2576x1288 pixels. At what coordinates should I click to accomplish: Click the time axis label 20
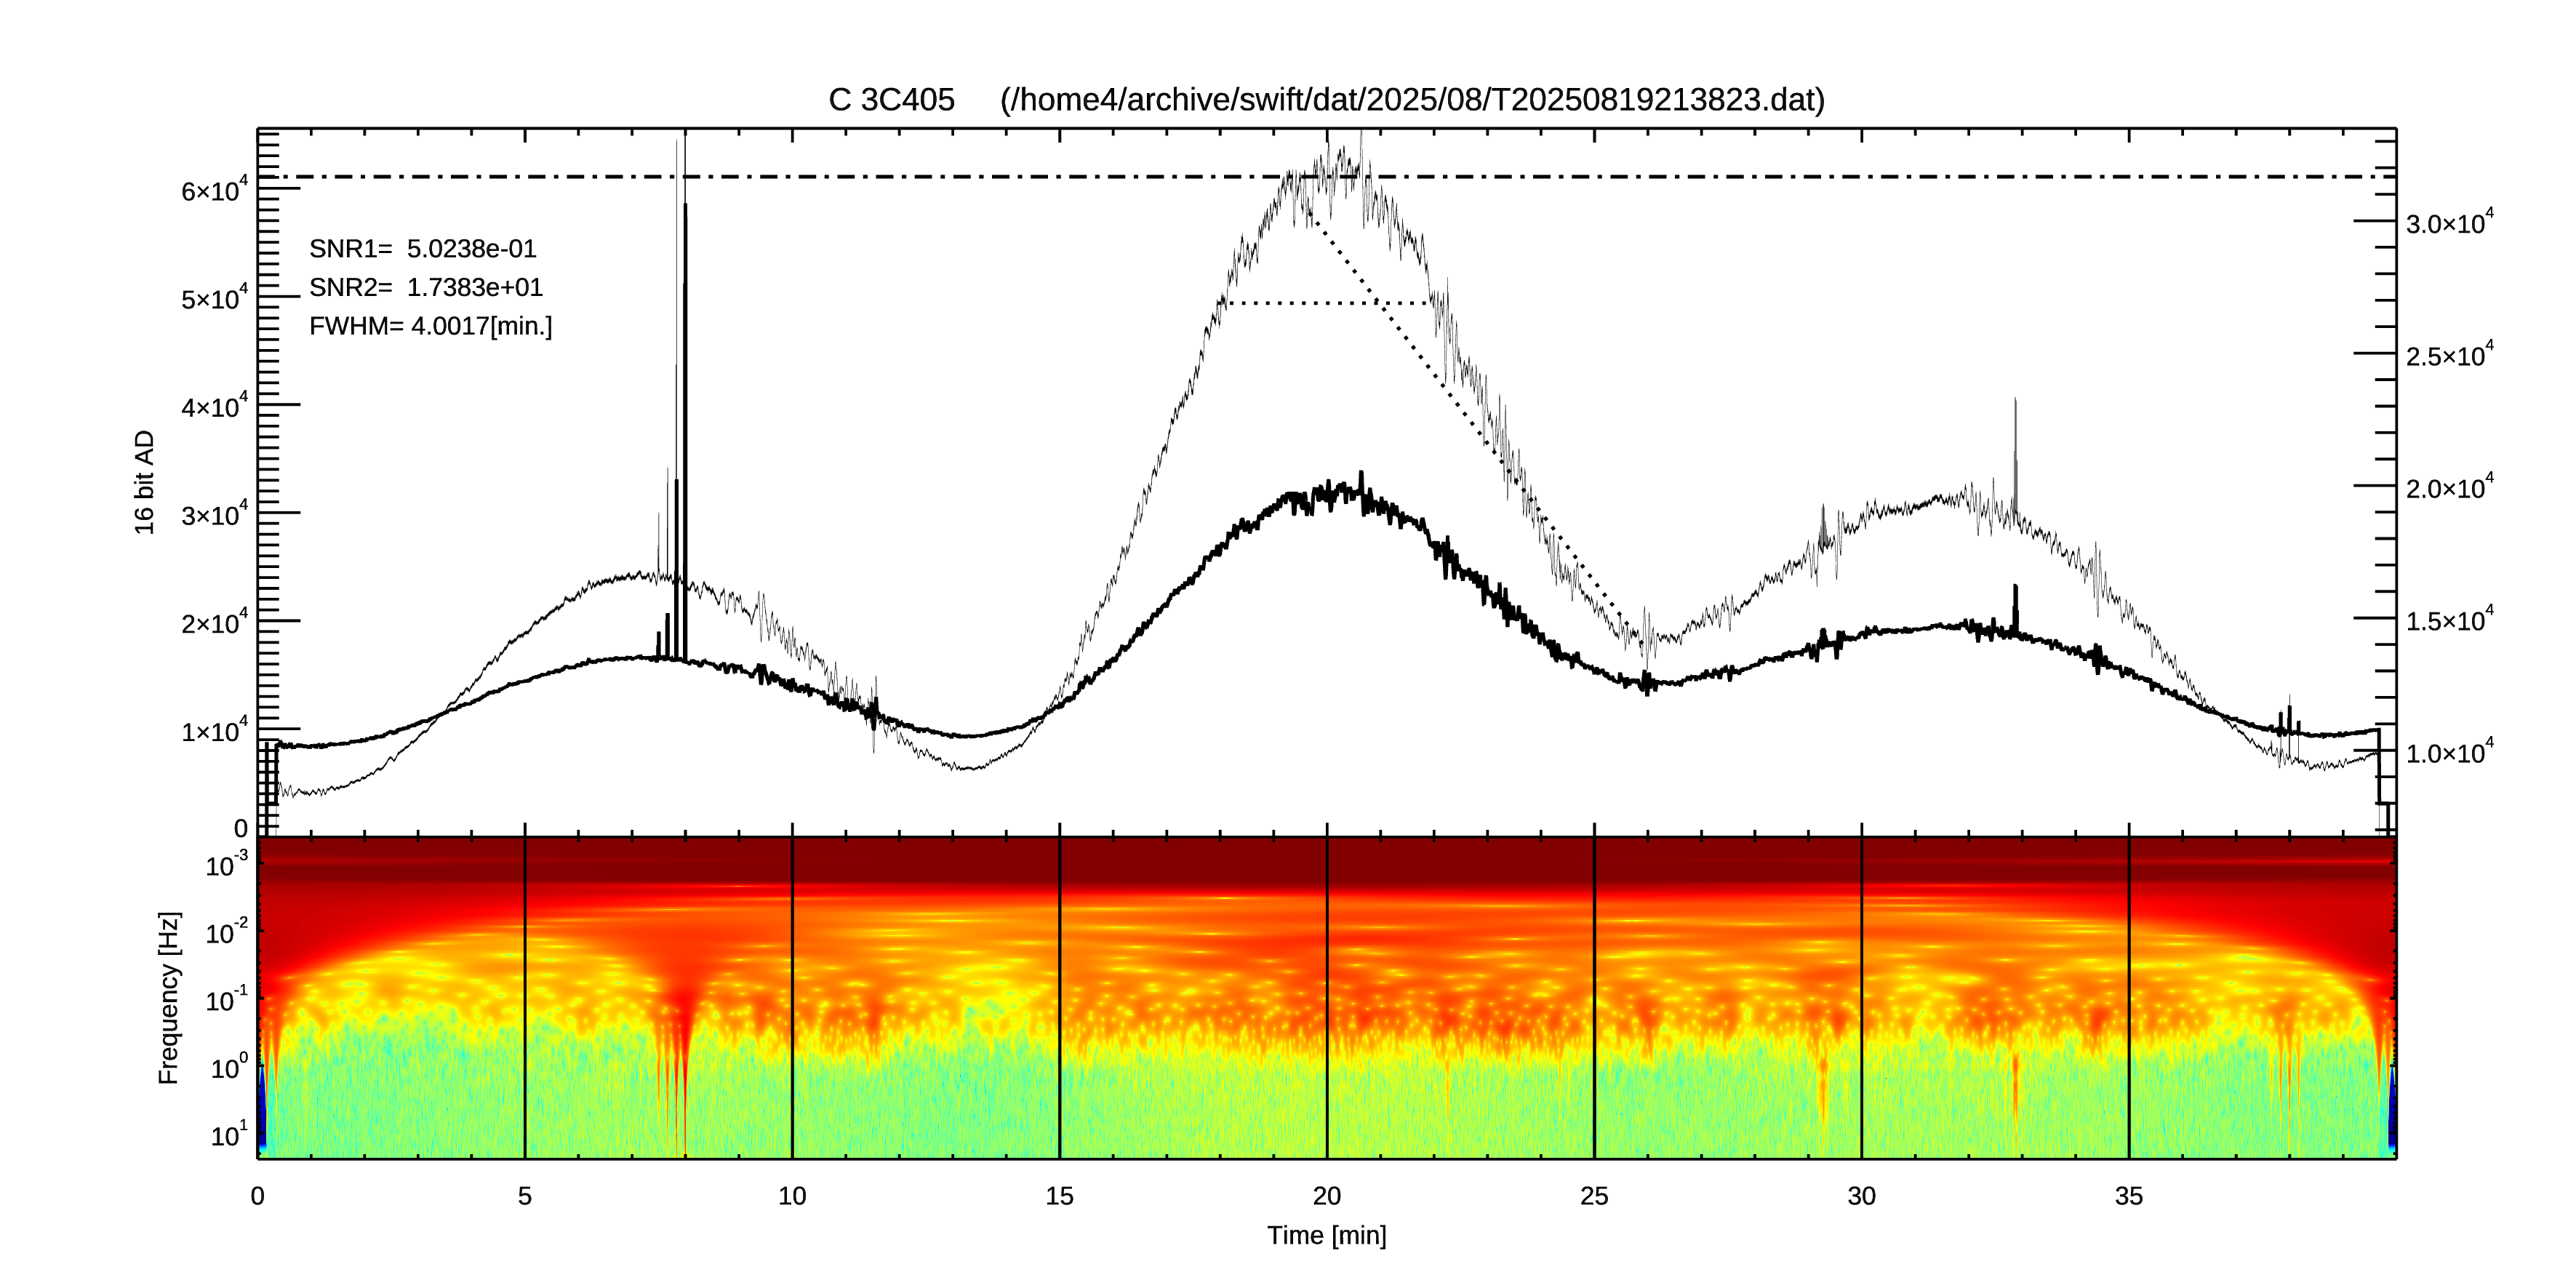(x=1327, y=1196)
